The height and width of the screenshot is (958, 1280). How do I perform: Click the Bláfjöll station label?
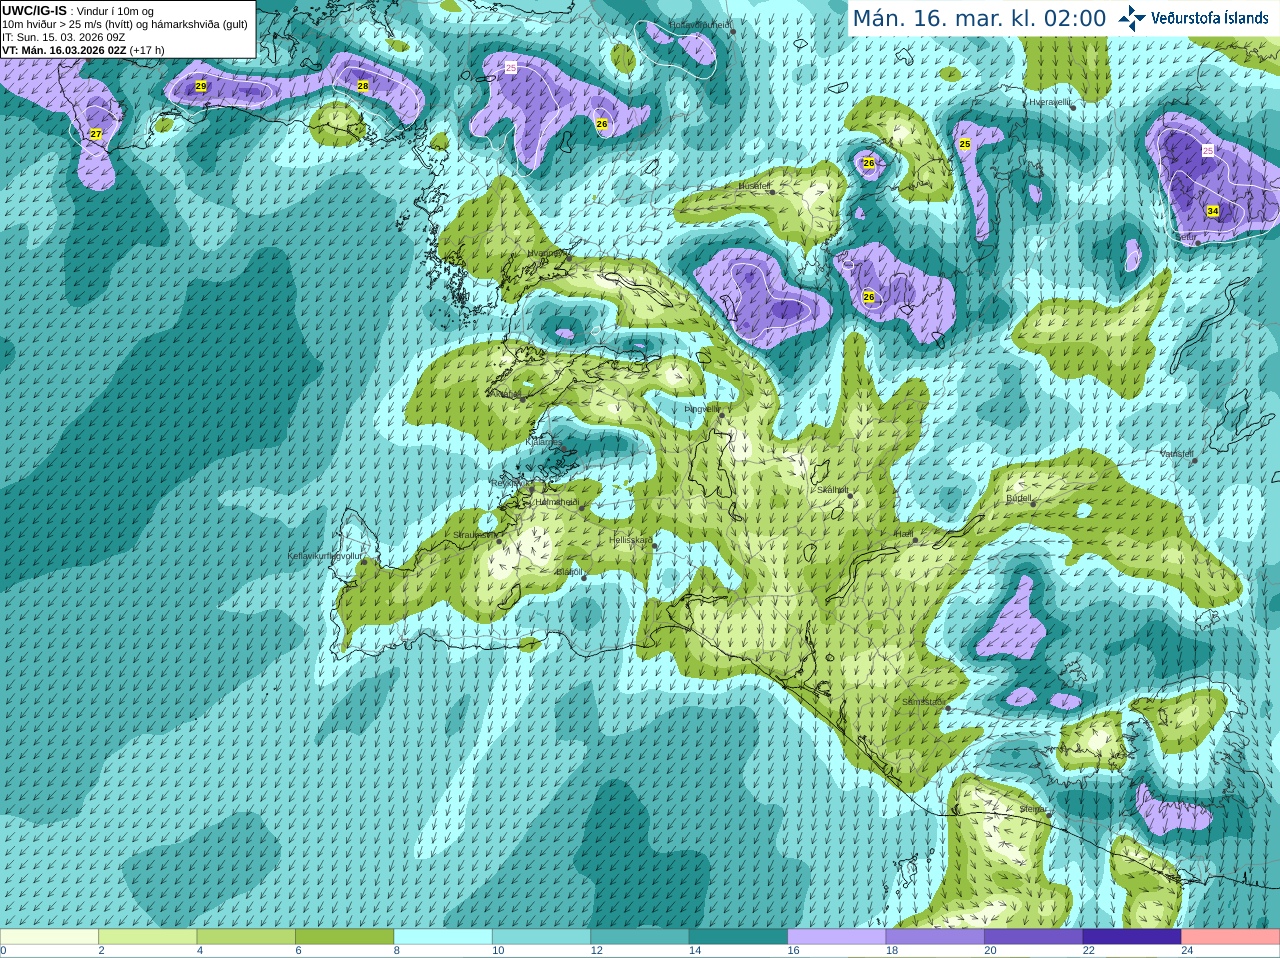pos(568,572)
